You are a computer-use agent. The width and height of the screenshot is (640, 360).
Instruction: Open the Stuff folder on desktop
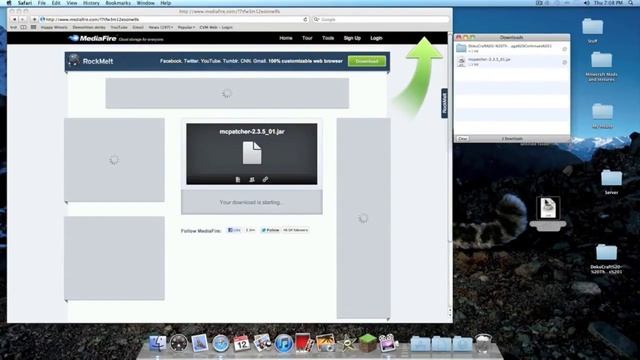(593, 30)
